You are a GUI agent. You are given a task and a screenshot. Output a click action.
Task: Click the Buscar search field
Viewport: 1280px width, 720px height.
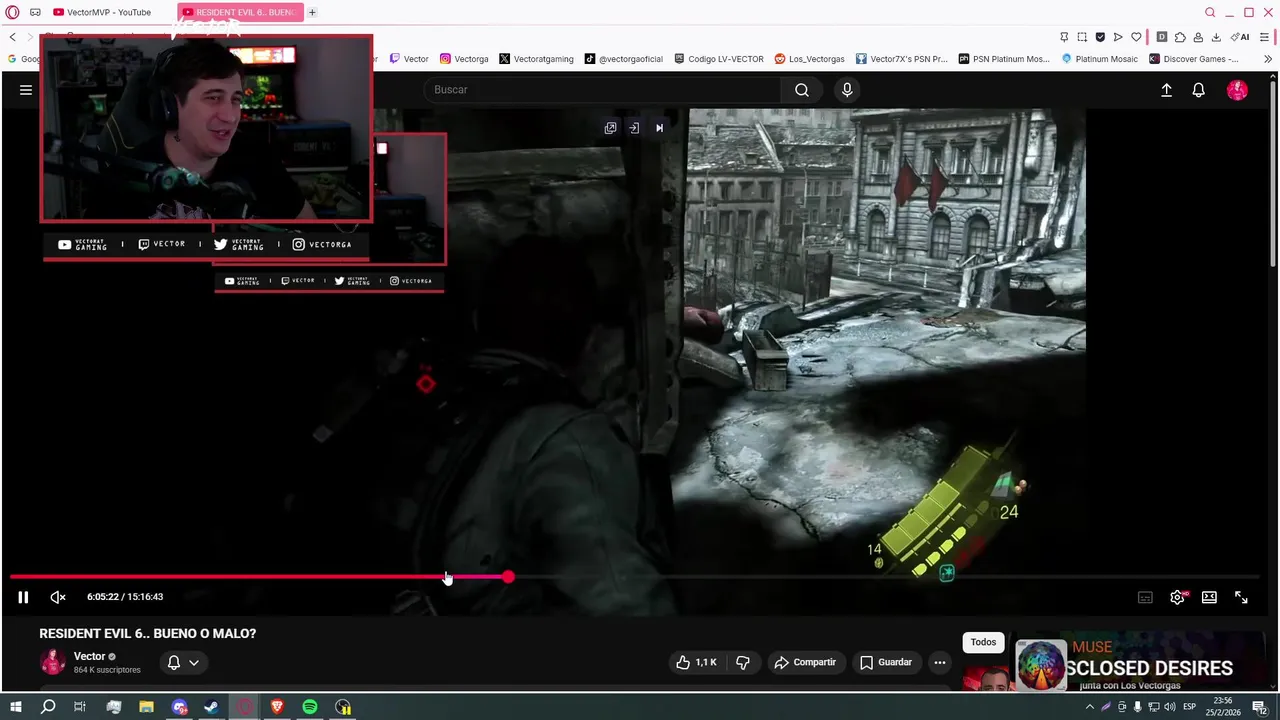(603, 90)
